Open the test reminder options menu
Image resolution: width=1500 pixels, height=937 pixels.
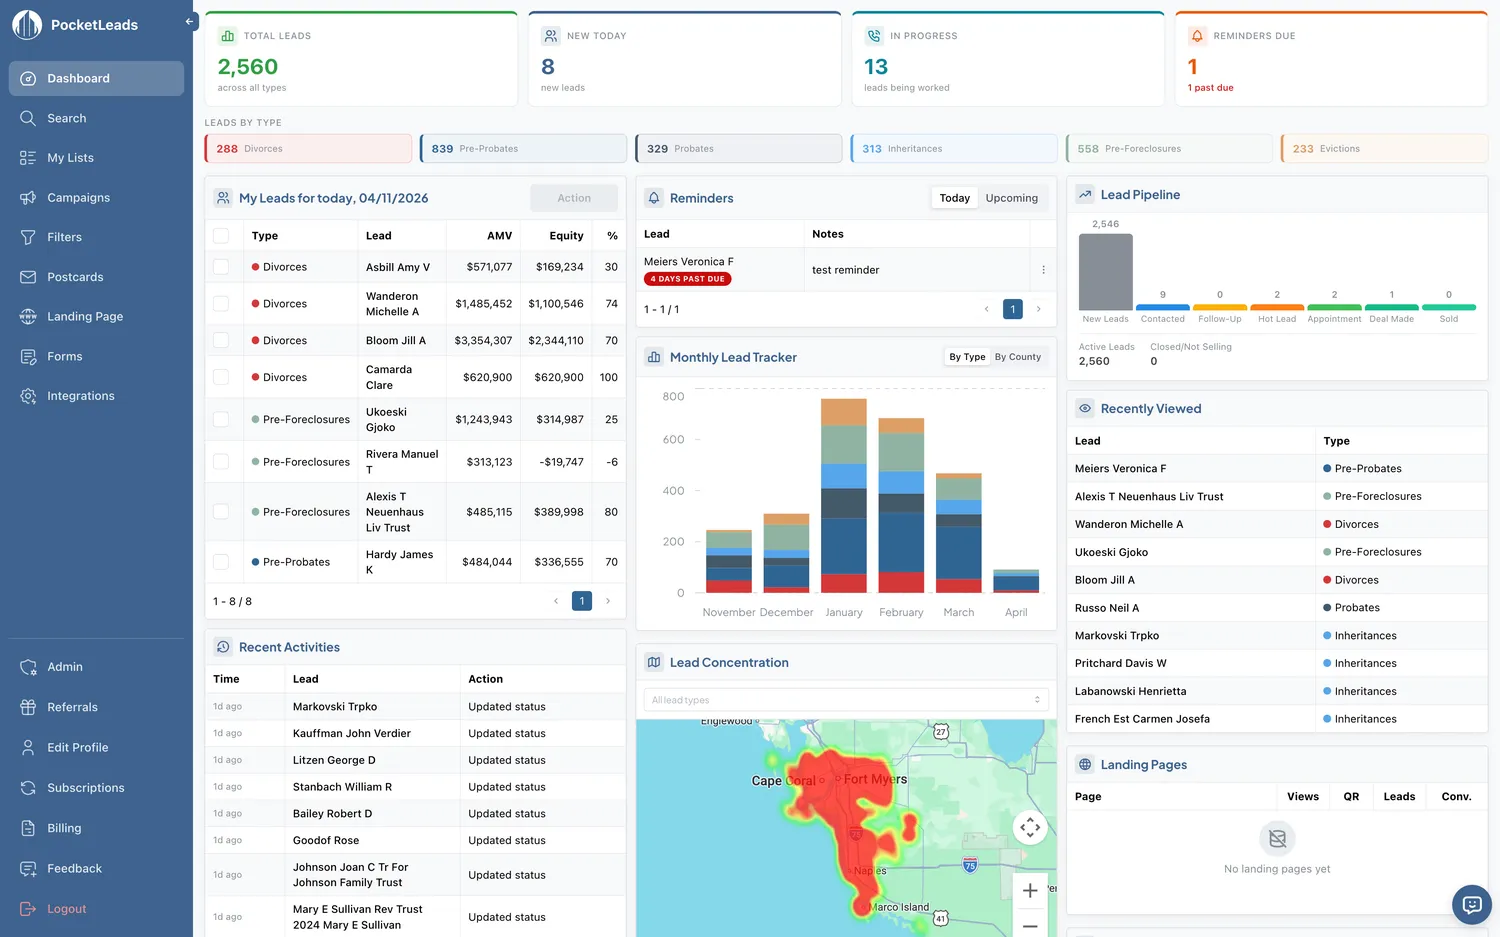point(1043,270)
